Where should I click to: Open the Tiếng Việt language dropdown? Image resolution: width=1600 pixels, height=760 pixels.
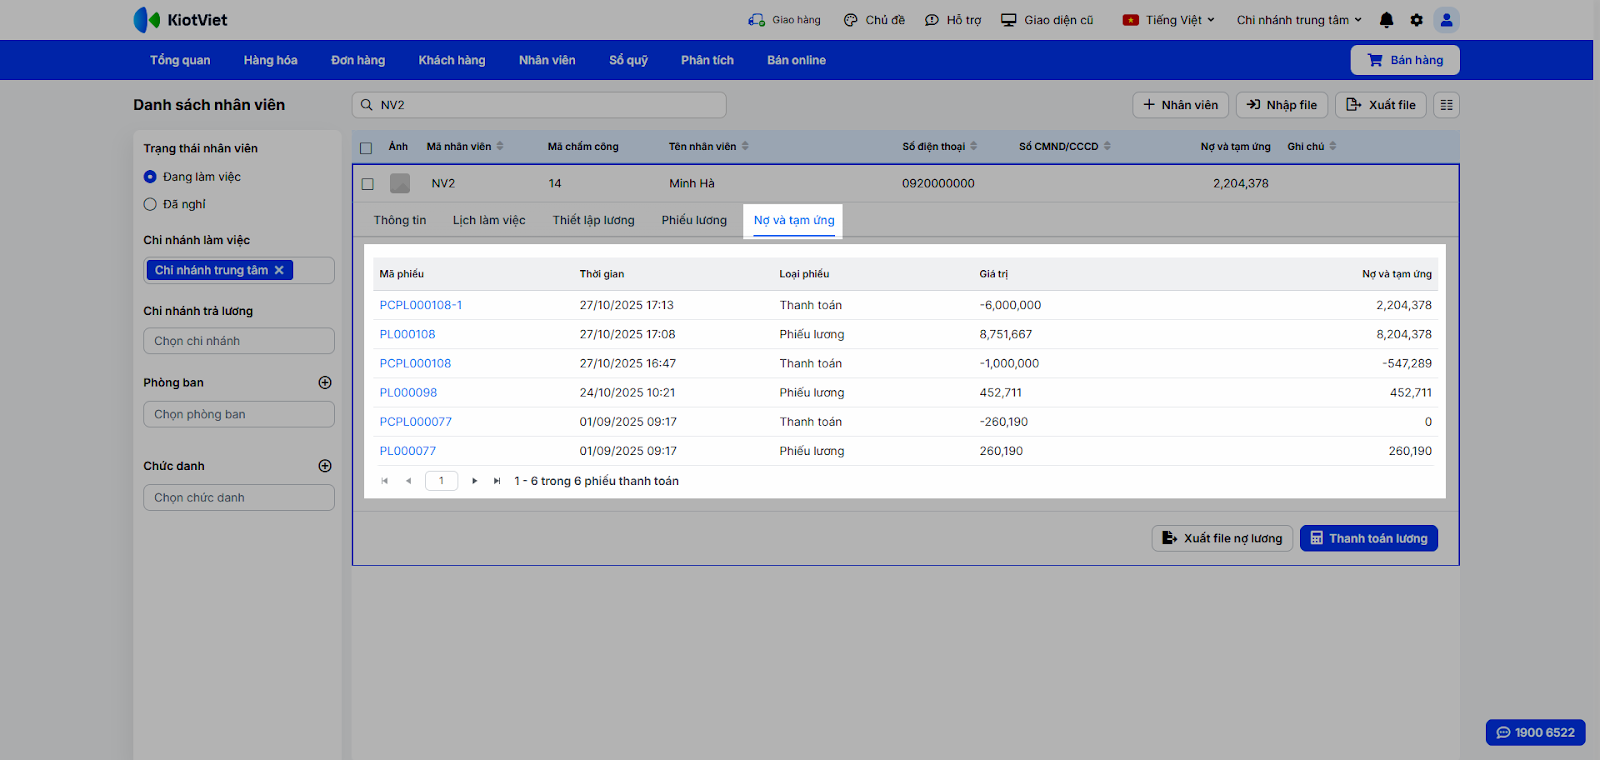(1169, 20)
